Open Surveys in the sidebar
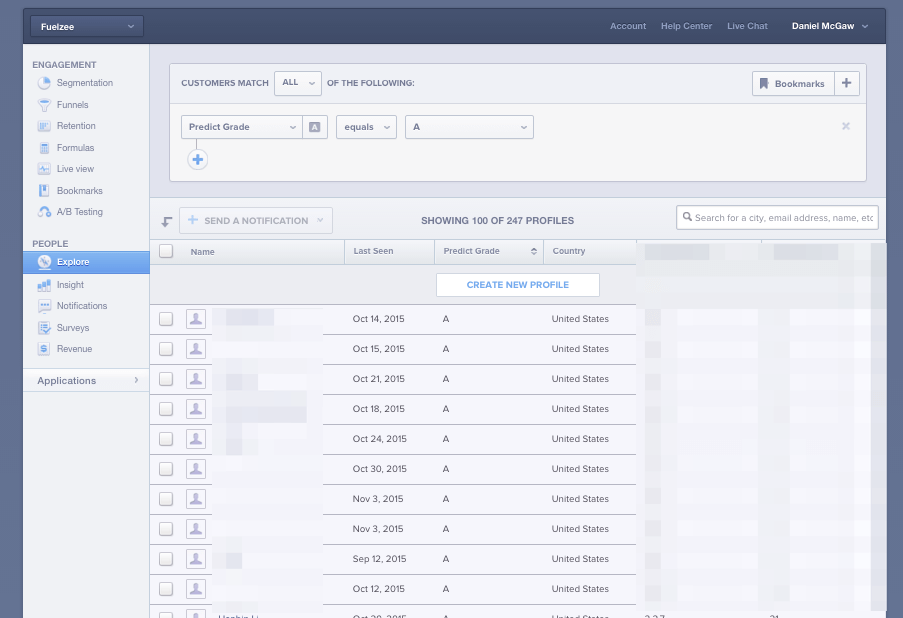Viewport: 903px width, 618px height. tap(73, 328)
